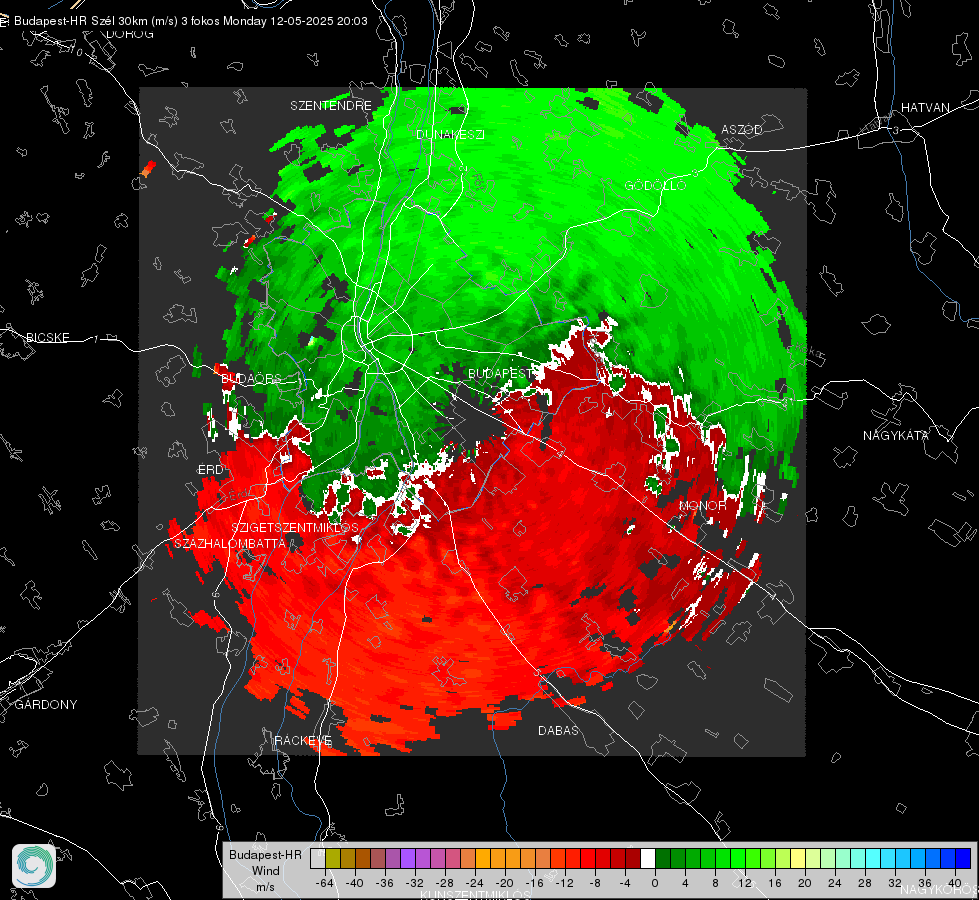Click the 'm/s' unit label in legend
This screenshot has width=979, height=900.
click(x=265, y=887)
